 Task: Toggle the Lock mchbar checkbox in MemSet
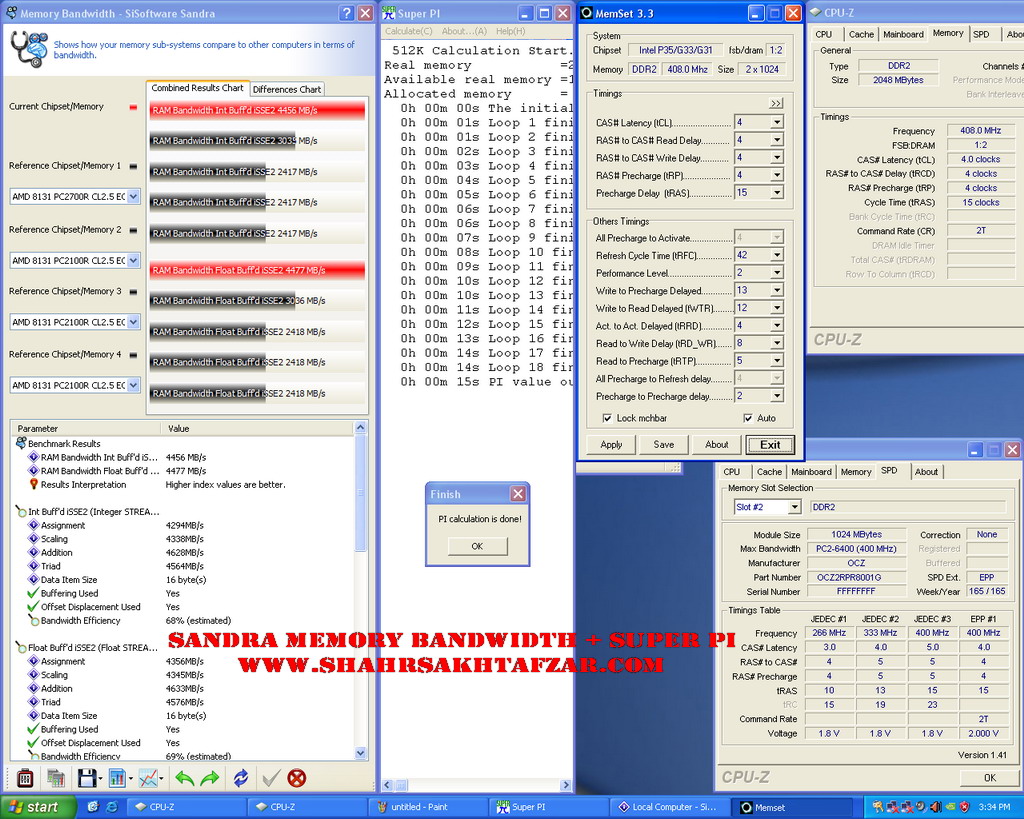(x=607, y=418)
